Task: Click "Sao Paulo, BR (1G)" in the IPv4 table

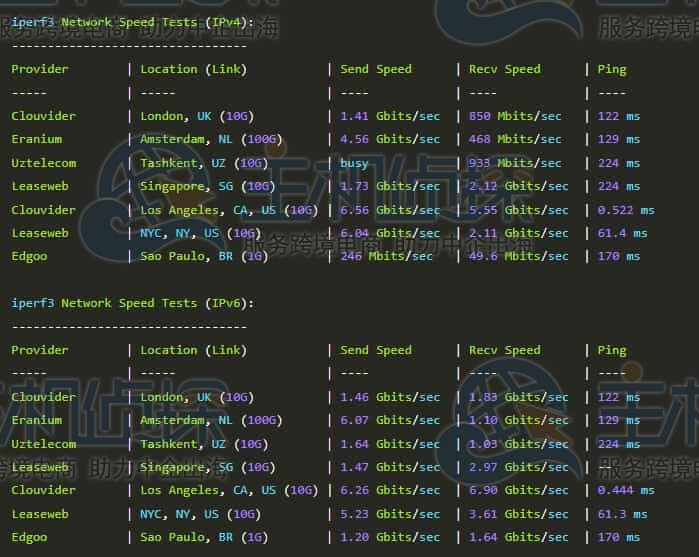Action: [204, 256]
